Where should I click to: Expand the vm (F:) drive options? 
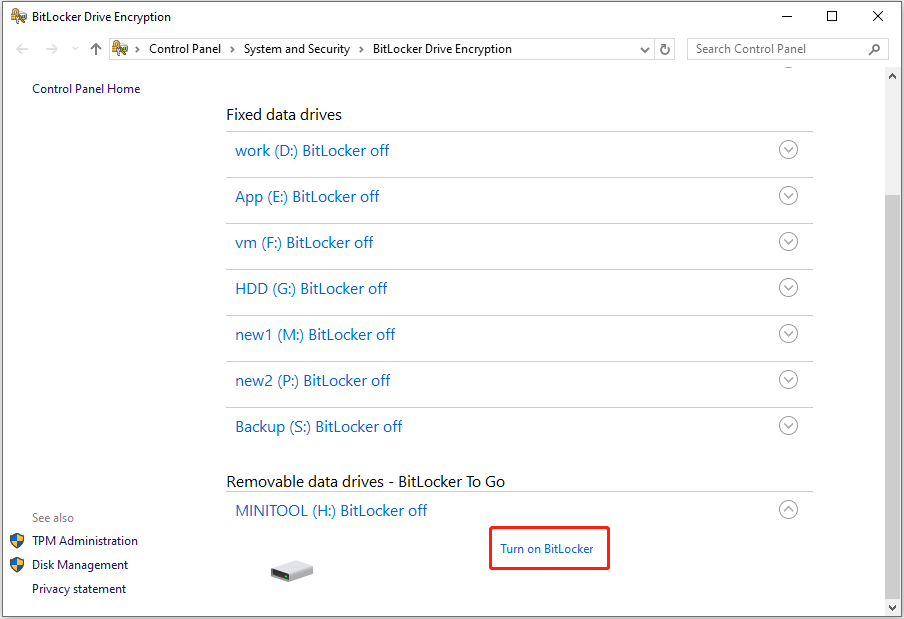click(x=788, y=242)
